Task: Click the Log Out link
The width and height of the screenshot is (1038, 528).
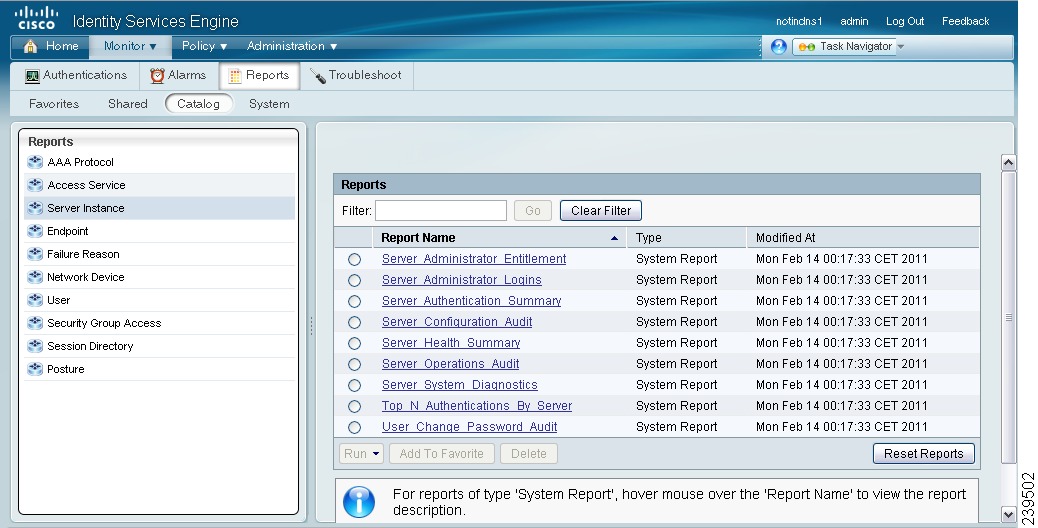Action: [x=905, y=21]
